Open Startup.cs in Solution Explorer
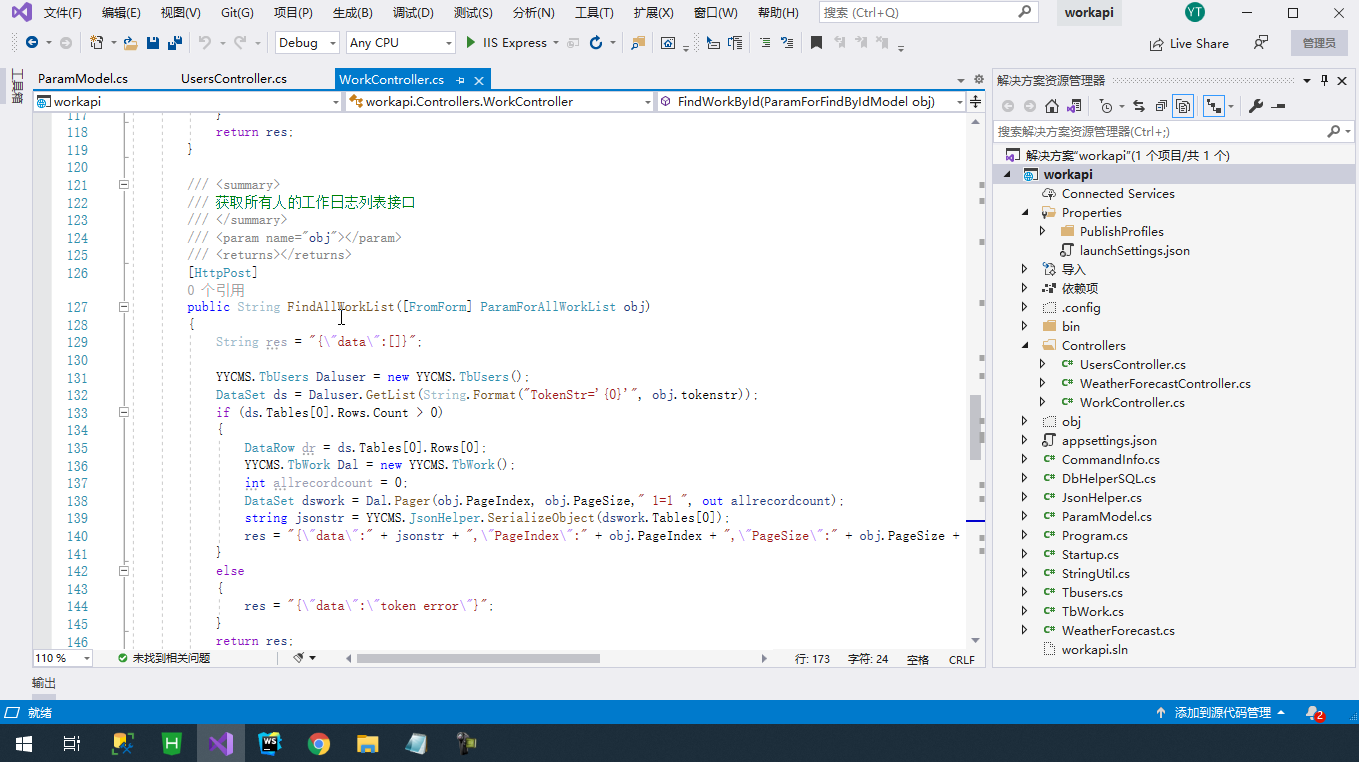The height and width of the screenshot is (762, 1359). tap(1090, 555)
